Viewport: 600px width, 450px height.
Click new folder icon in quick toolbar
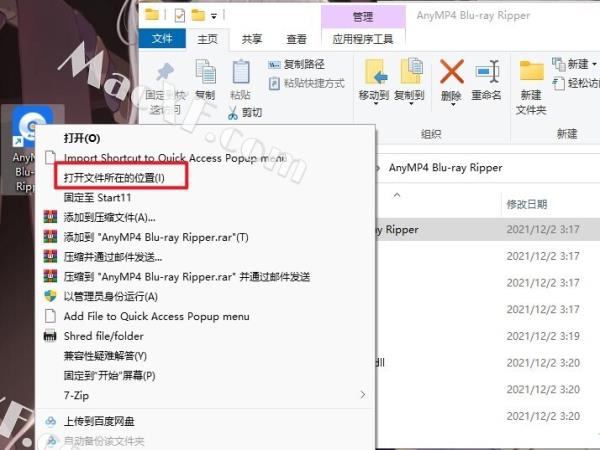(198, 15)
